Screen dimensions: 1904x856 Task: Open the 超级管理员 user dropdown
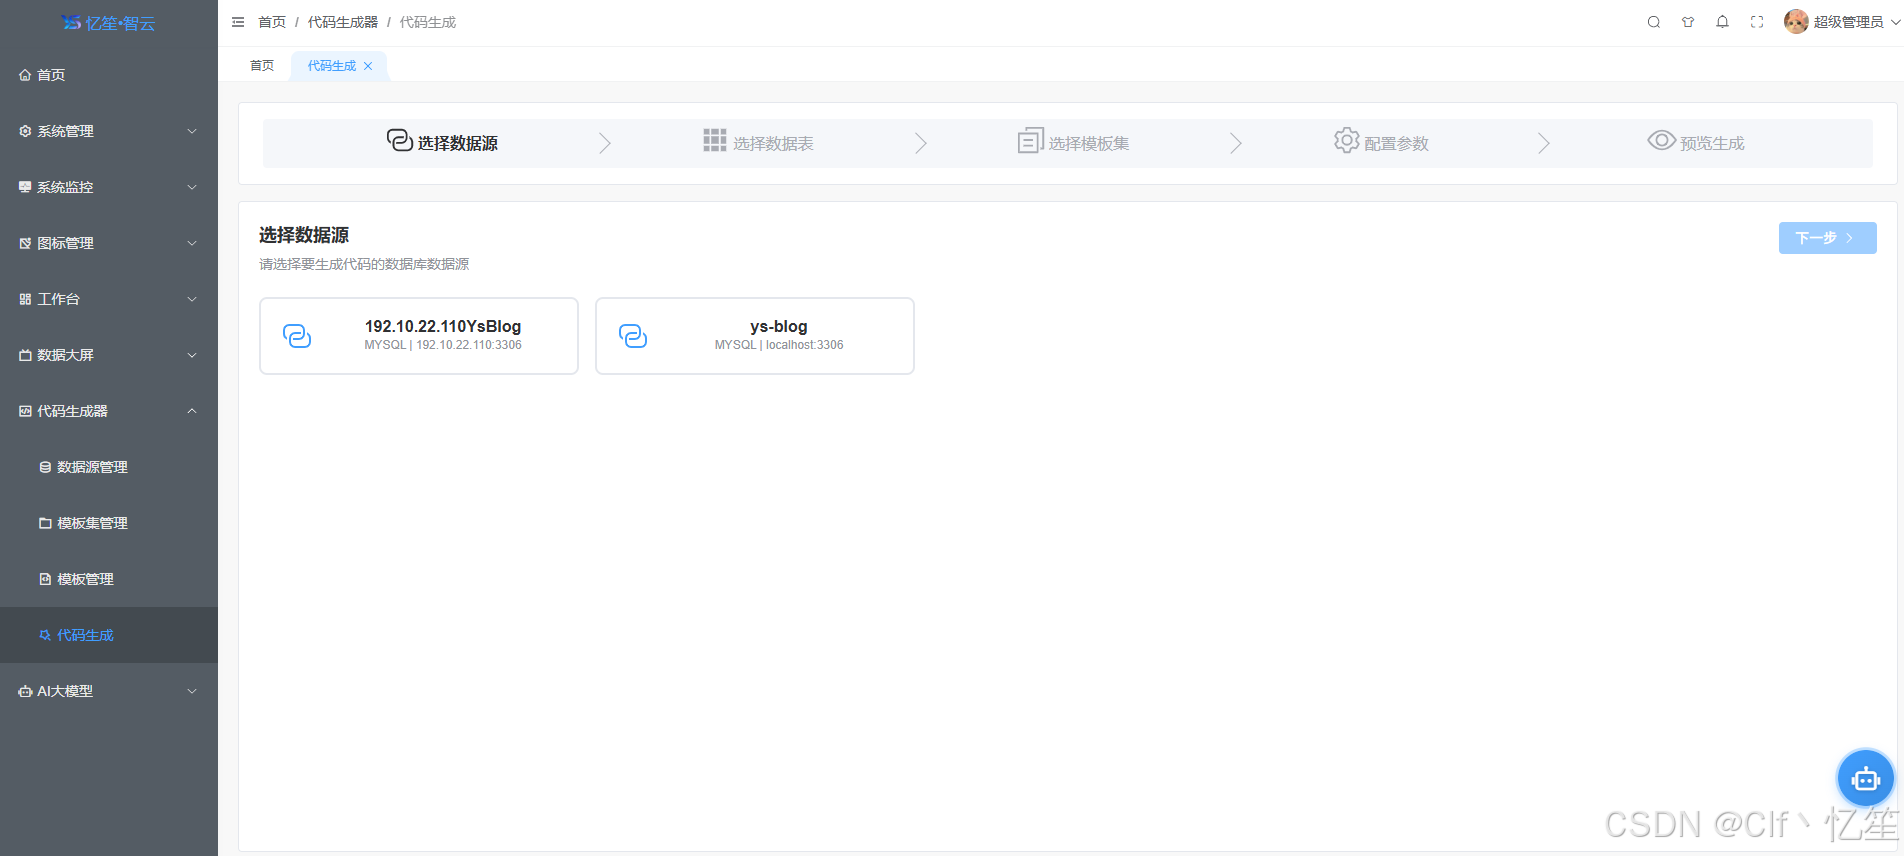[1842, 22]
